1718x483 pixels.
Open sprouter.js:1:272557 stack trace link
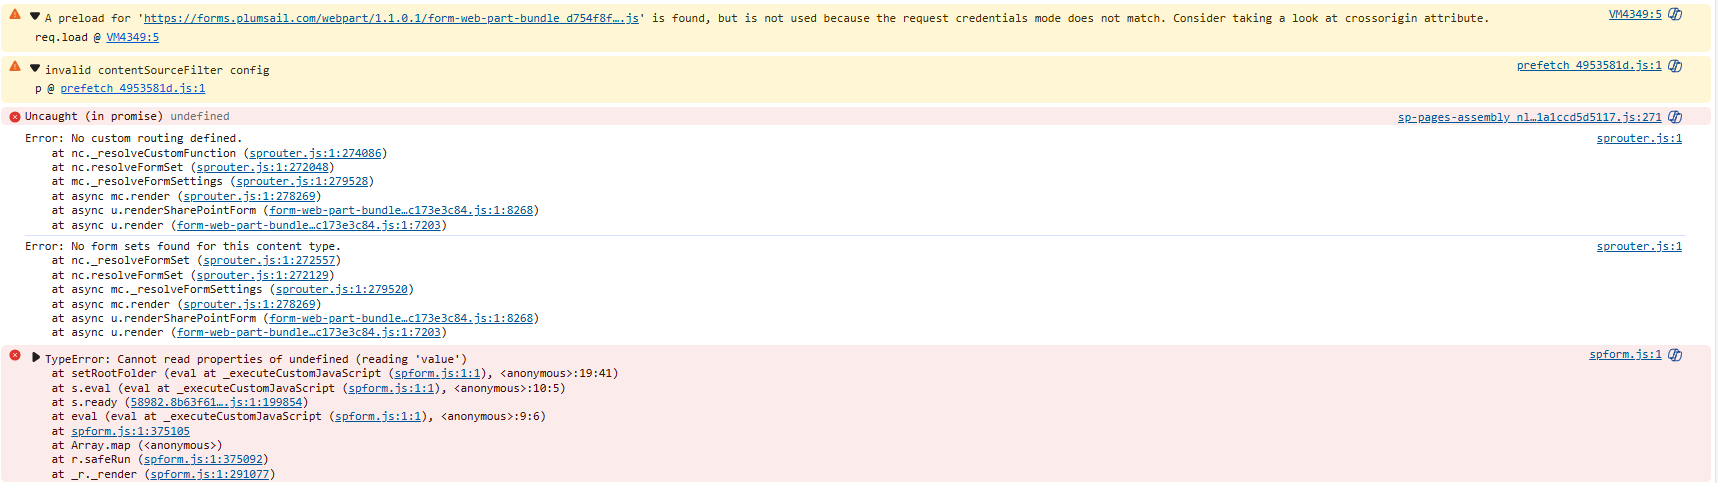click(x=269, y=260)
